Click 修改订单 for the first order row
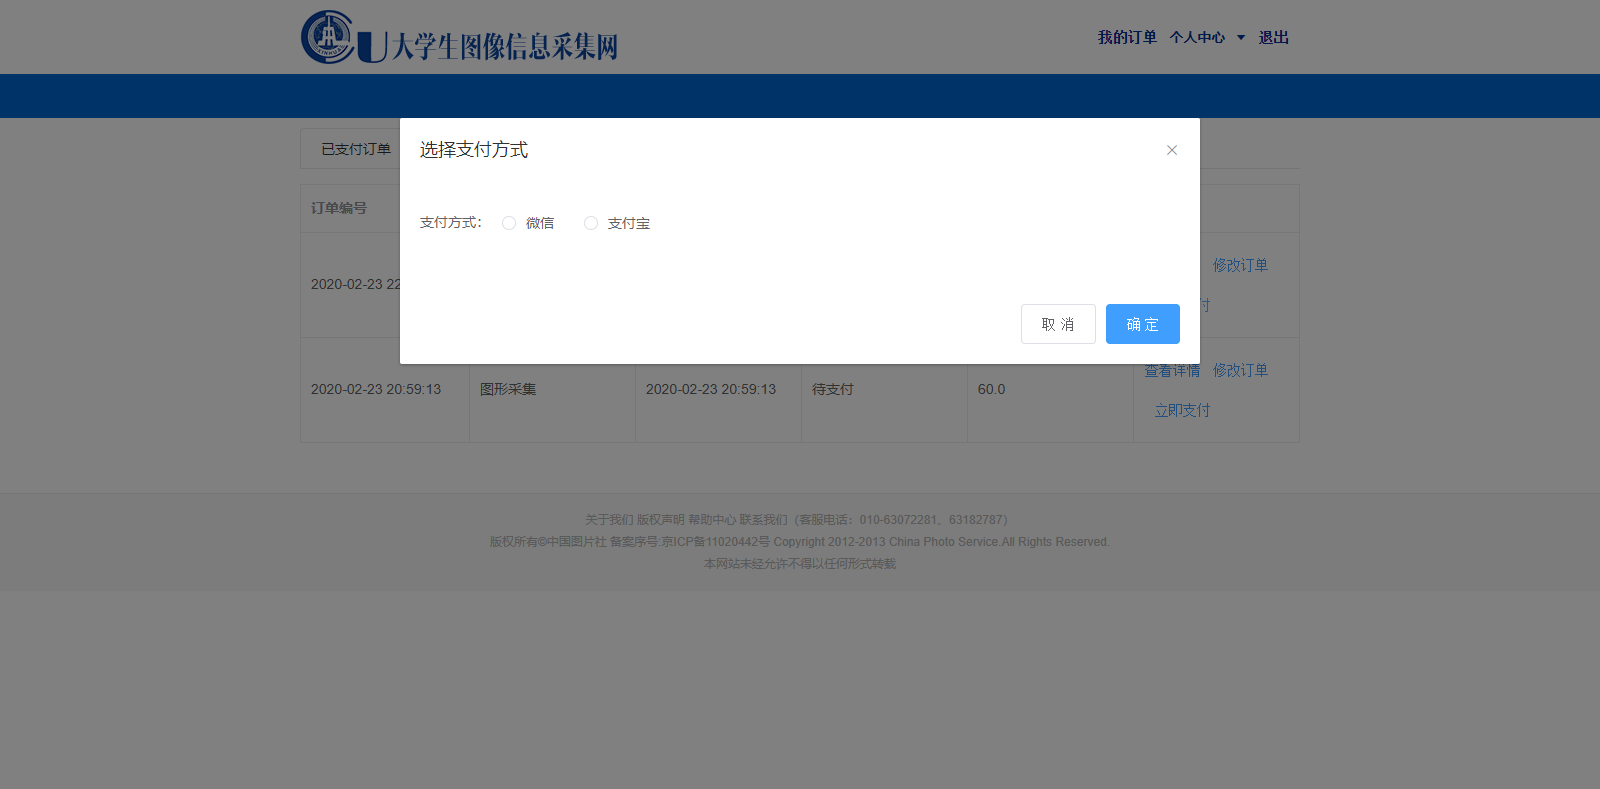The height and width of the screenshot is (789, 1600). click(1240, 265)
